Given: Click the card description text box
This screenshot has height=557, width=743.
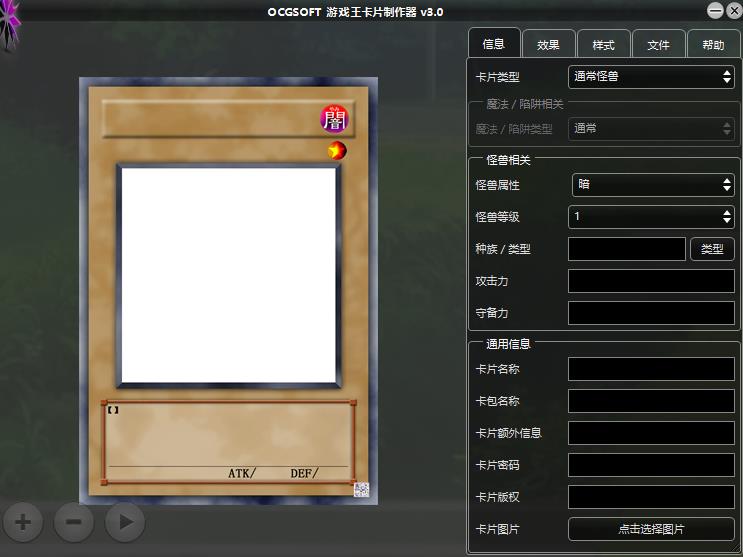Looking at the screenshot, I should click(x=228, y=442).
